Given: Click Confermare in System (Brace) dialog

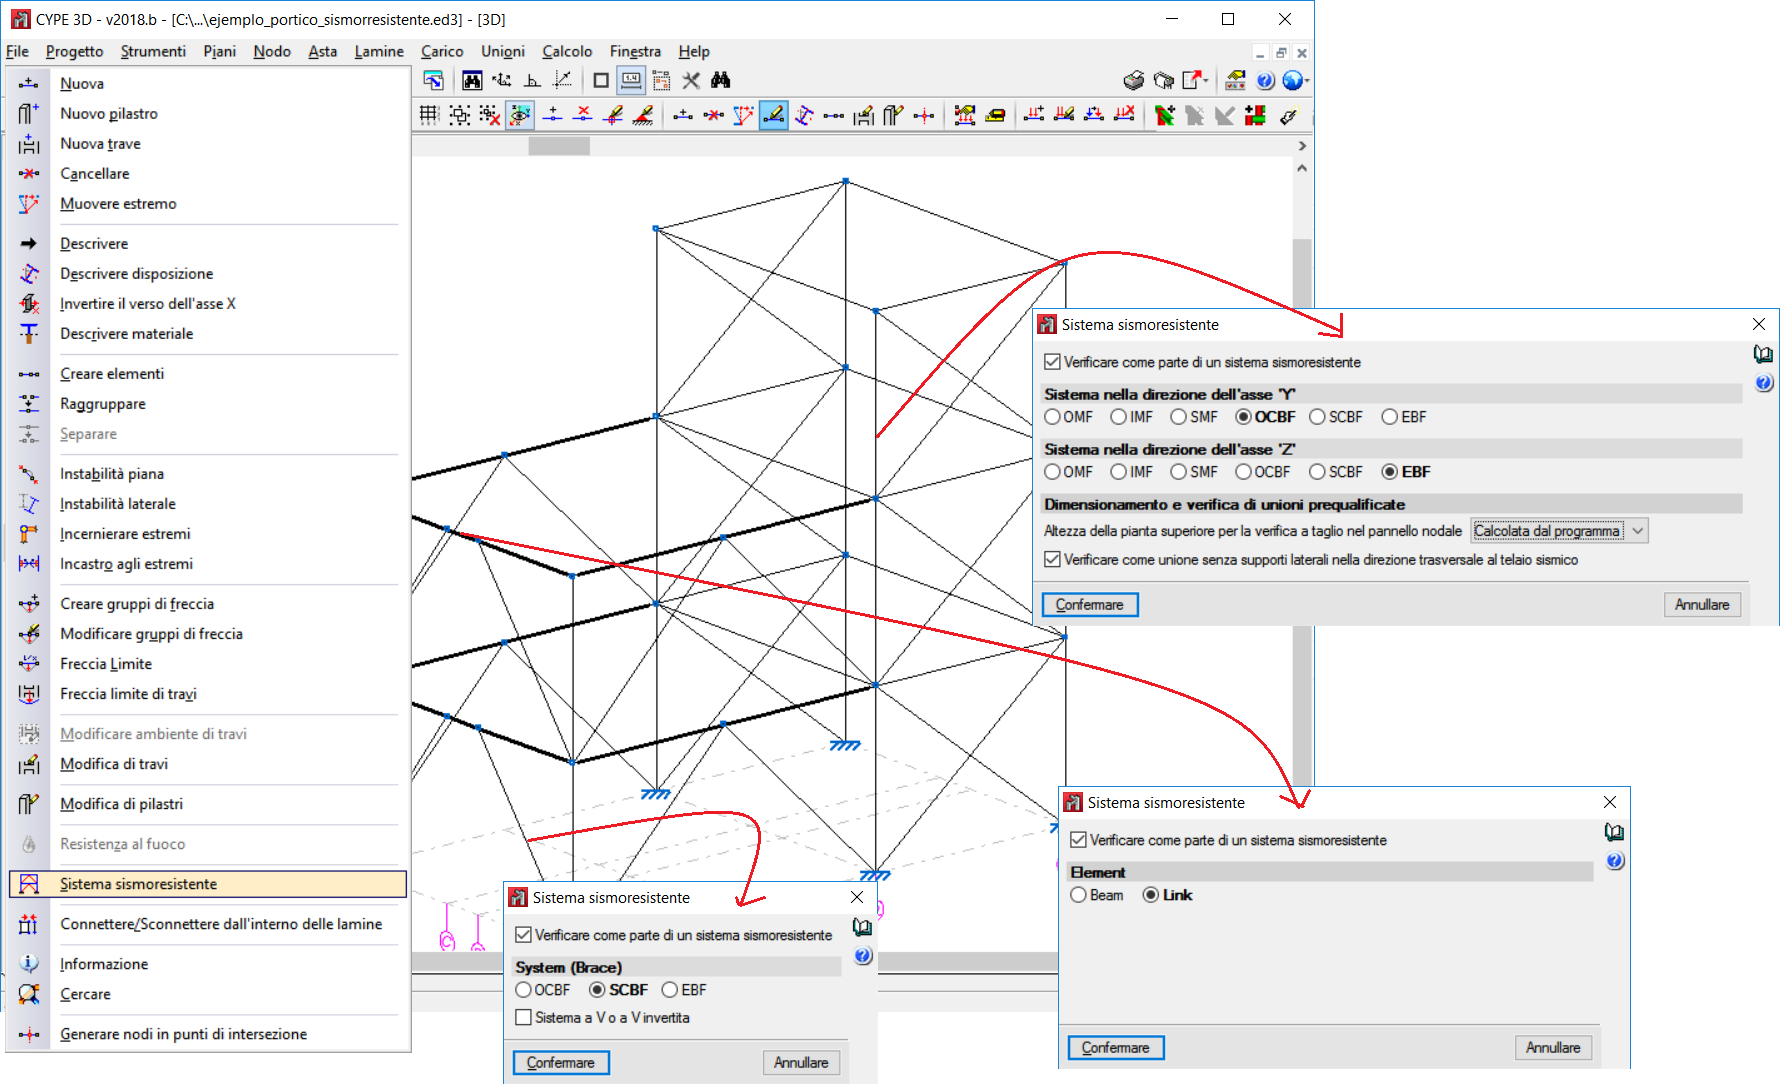Looking at the screenshot, I should [x=561, y=1063].
